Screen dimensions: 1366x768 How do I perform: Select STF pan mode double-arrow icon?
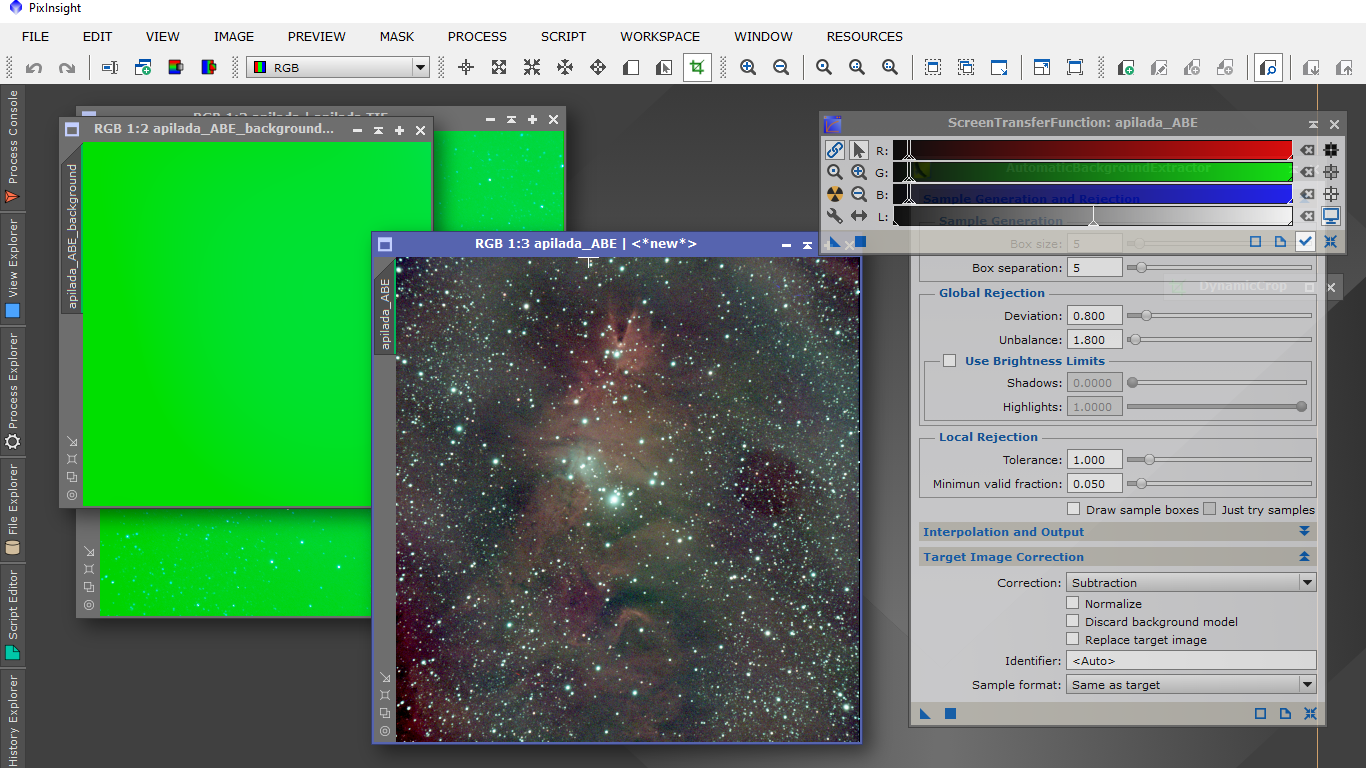[859, 216]
